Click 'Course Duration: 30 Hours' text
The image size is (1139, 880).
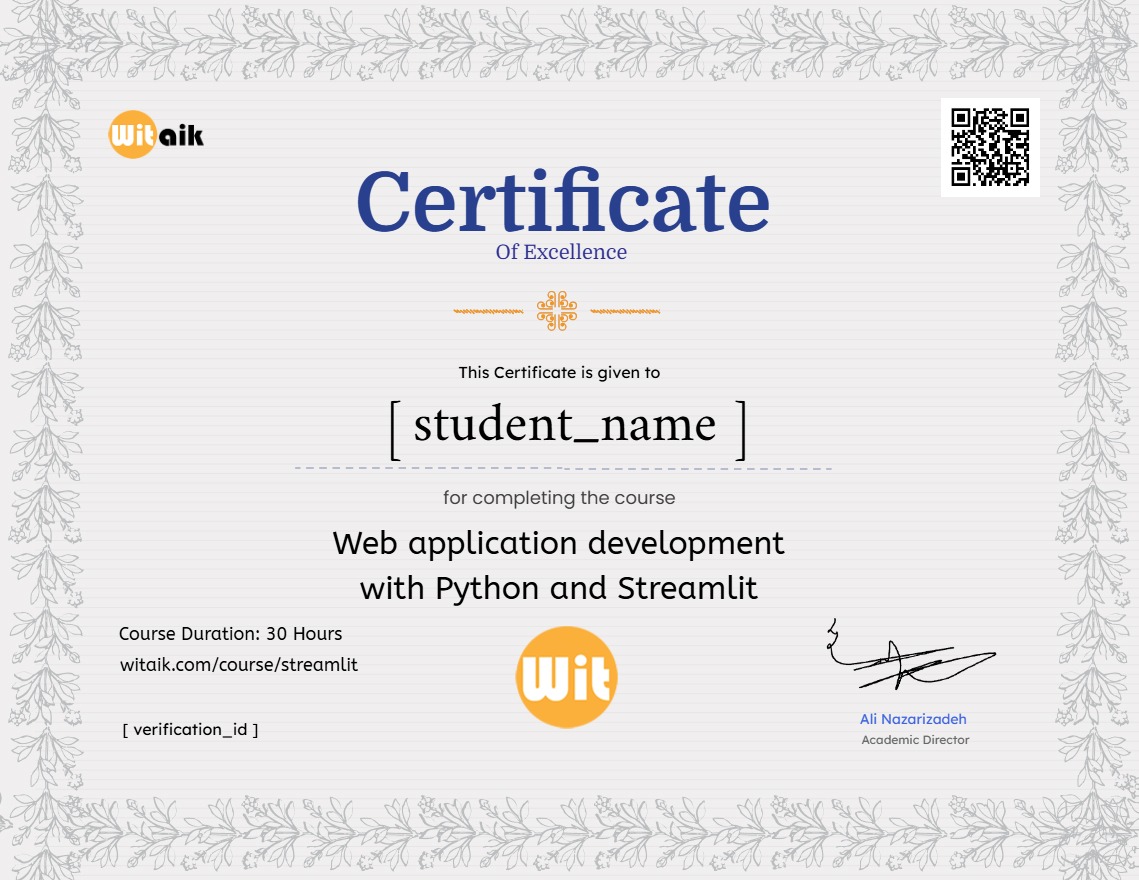point(230,634)
